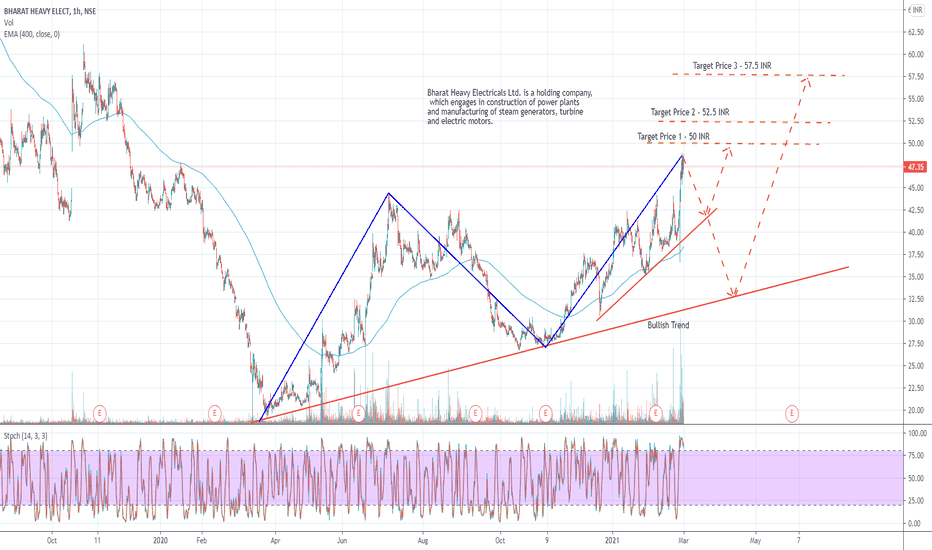
Task: Click the 60.00 price scale label
Action: [x=915, y=54]
